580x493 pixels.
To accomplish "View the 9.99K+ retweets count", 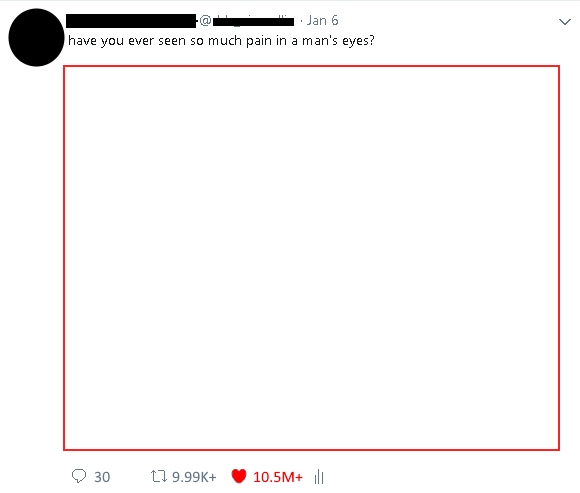I will click(194, 477).
